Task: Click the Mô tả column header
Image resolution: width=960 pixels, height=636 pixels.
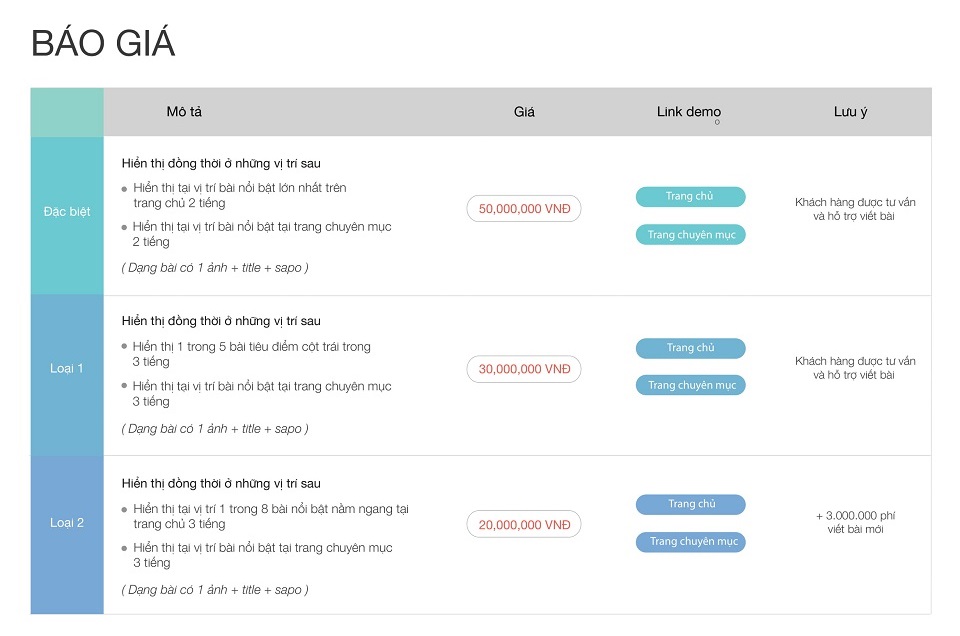Action: [184, 112]
